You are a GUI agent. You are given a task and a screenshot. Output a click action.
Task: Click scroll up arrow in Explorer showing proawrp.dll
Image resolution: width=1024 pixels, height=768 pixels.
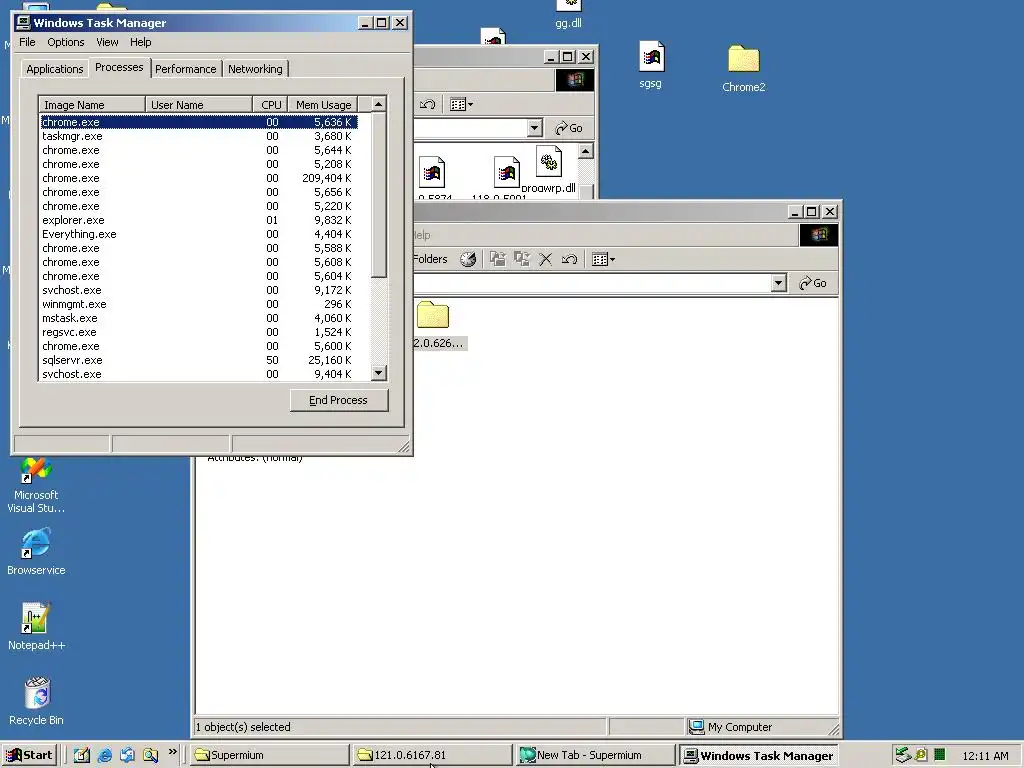(x=586, y=152)
